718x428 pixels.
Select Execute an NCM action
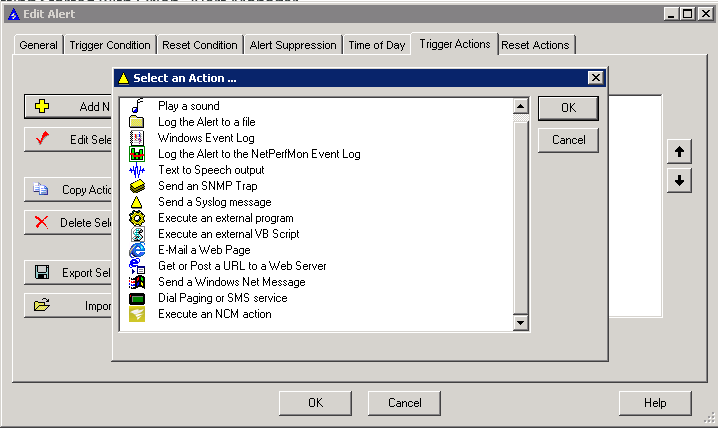215,314
